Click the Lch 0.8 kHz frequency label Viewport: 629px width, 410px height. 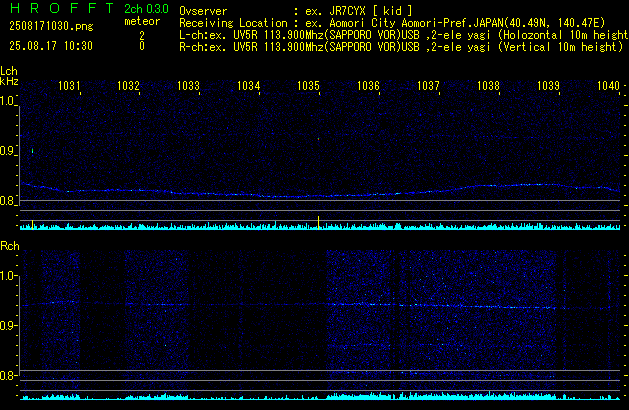pos(7,201)
